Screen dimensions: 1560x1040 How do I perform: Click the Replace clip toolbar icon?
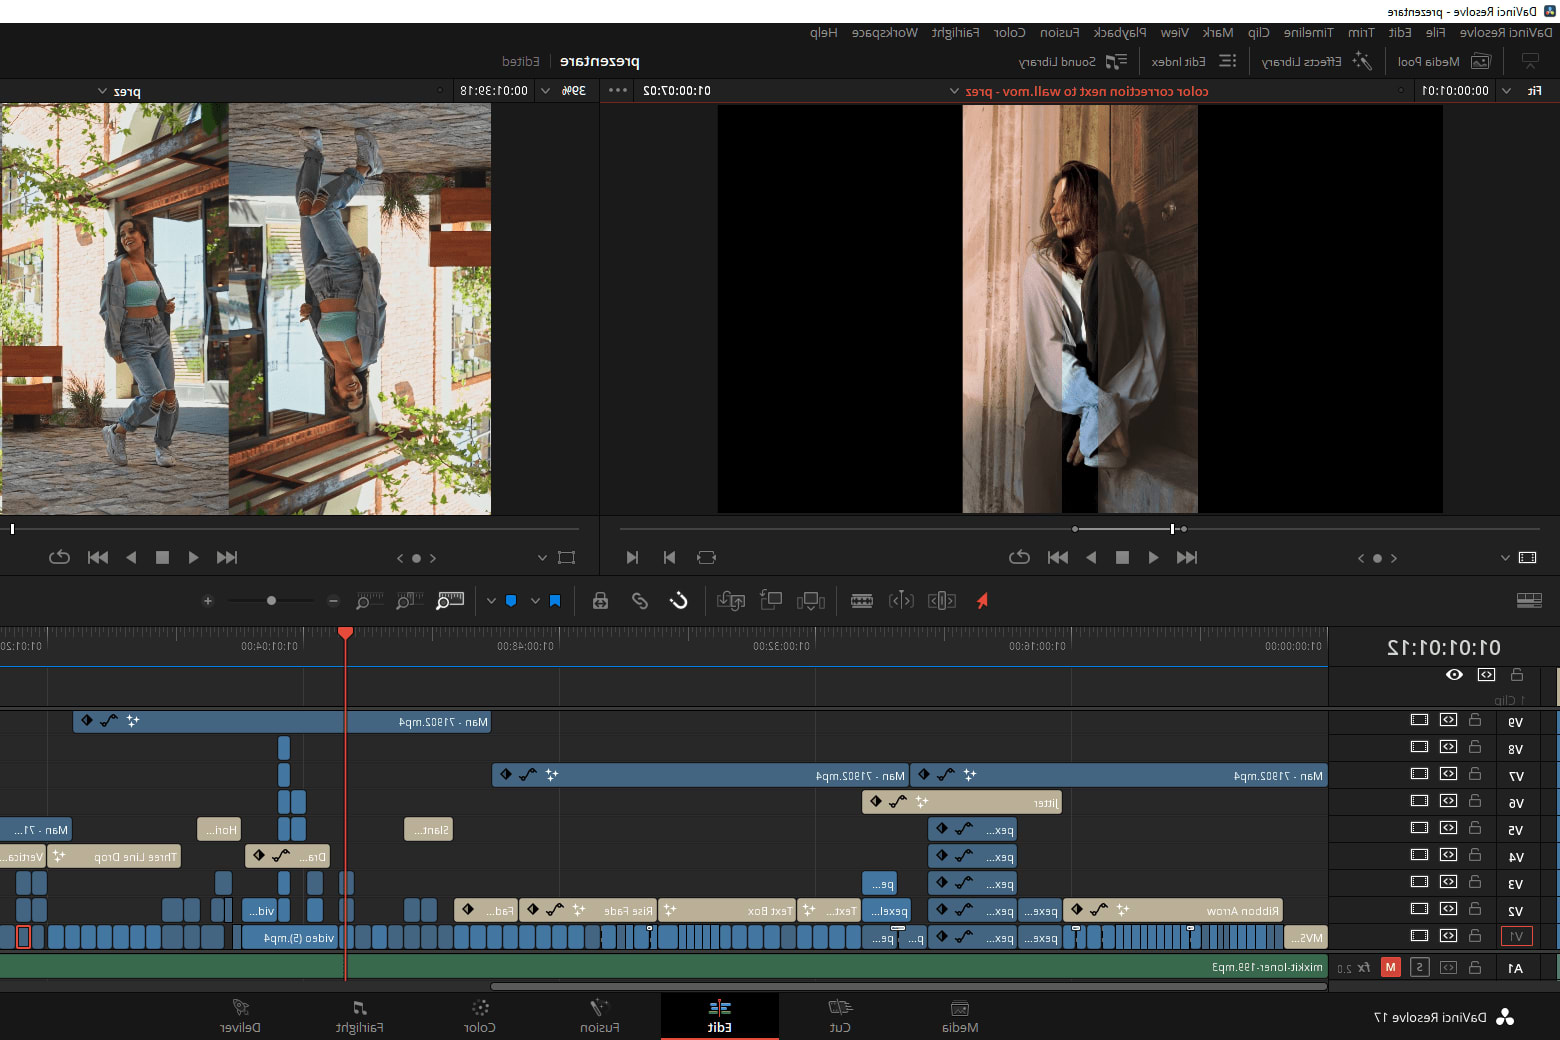(731, 601)
